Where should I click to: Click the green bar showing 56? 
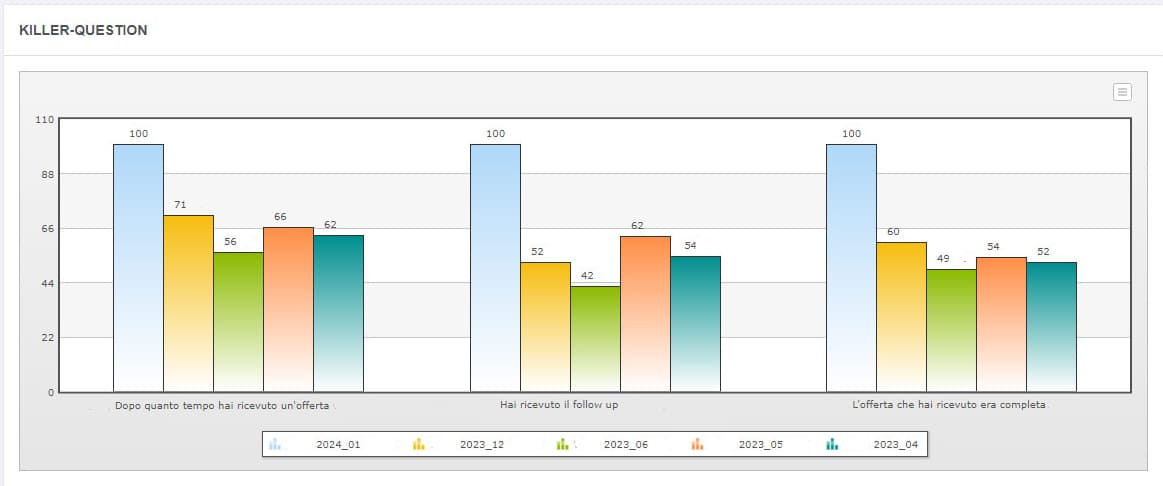(238, 321)
